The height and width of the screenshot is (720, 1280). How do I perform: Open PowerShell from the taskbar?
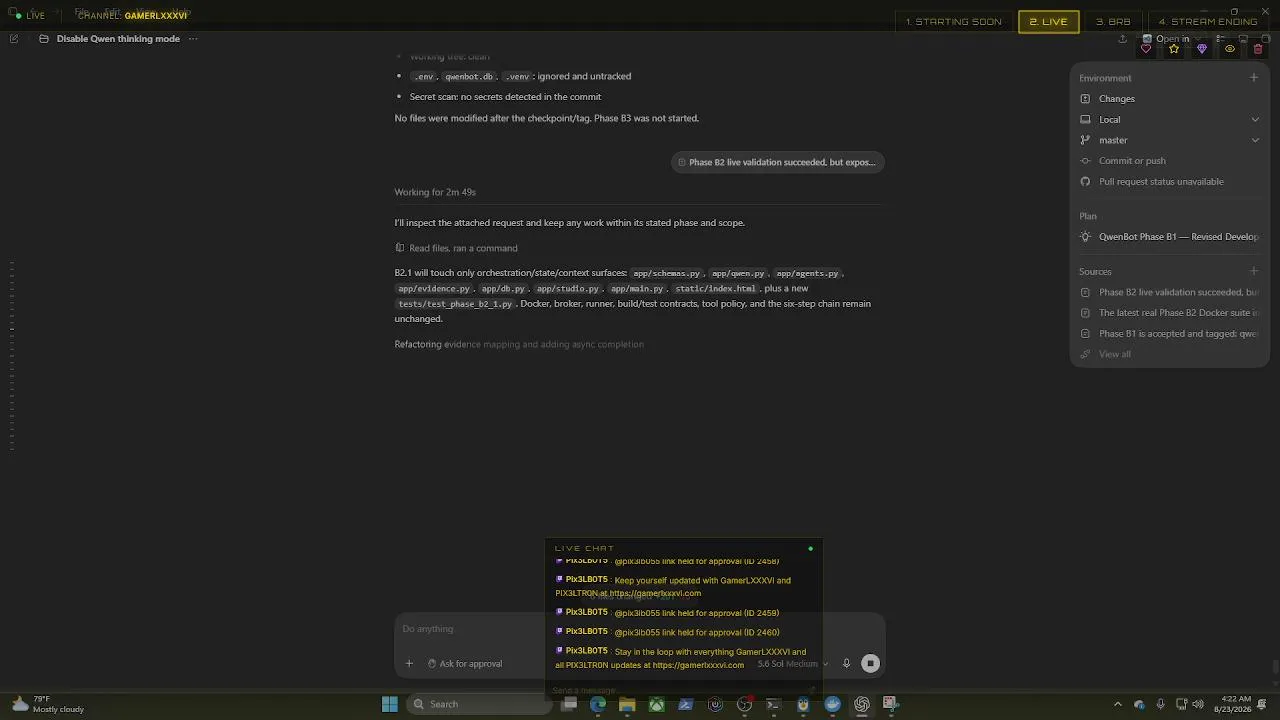686,704
